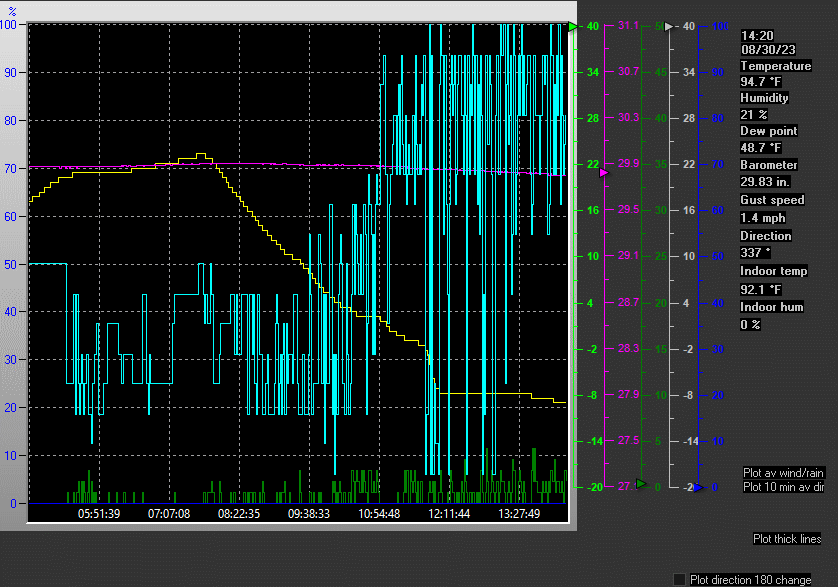Click the 09:38:33 time axis label
This screenshot has height=587, width=838.
pos(309,514)
